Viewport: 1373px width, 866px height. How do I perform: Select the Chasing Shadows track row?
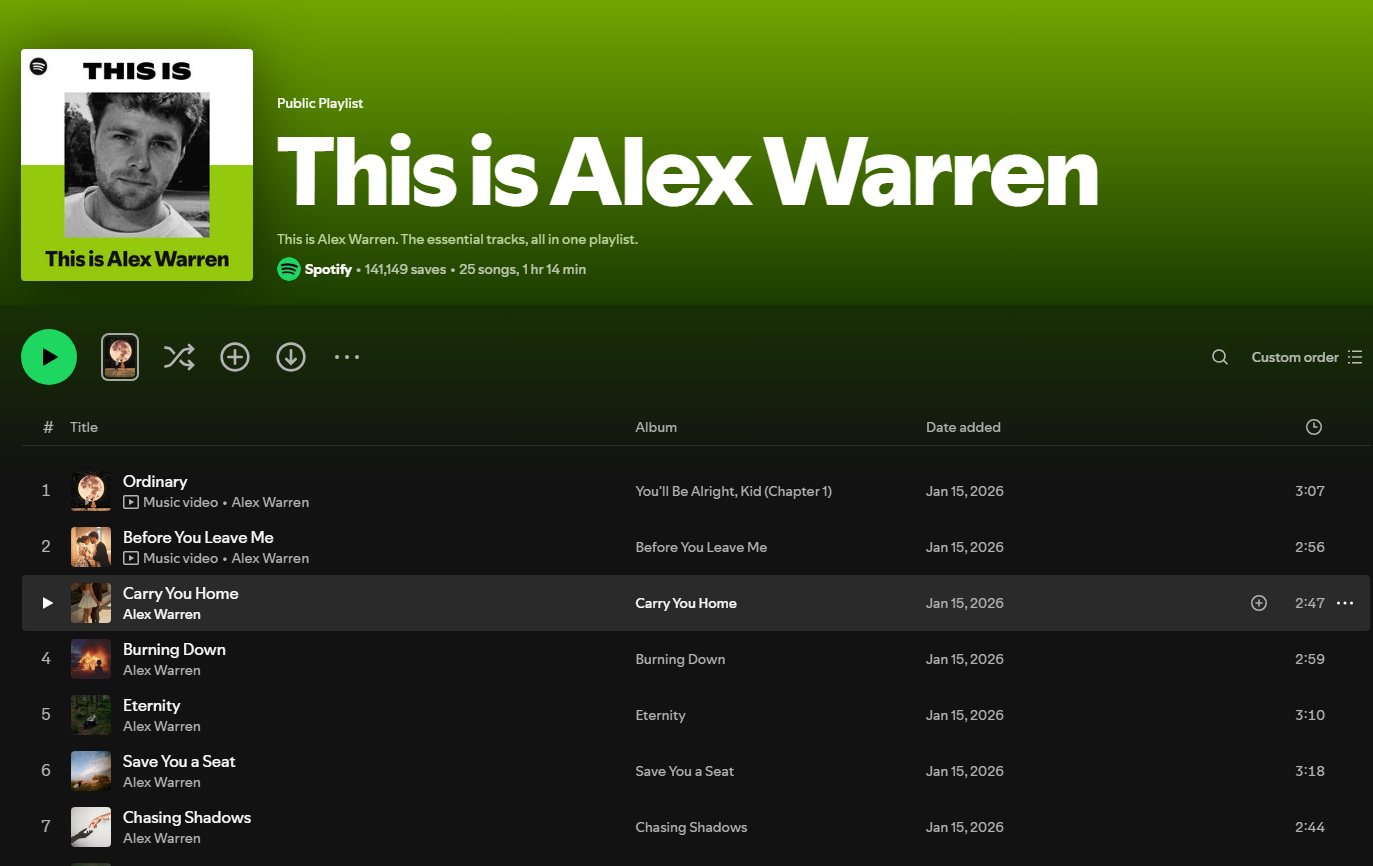click(696, 827)
